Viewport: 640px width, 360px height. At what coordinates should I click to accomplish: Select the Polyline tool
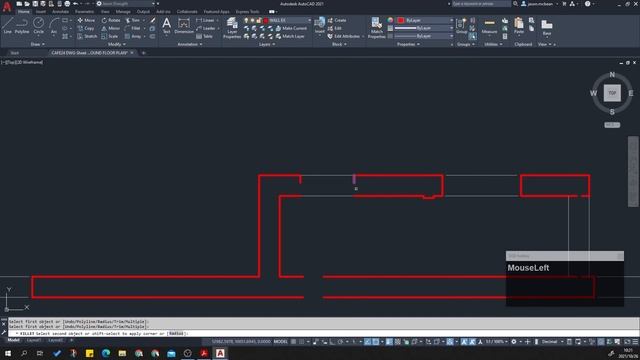coord(22,25)
